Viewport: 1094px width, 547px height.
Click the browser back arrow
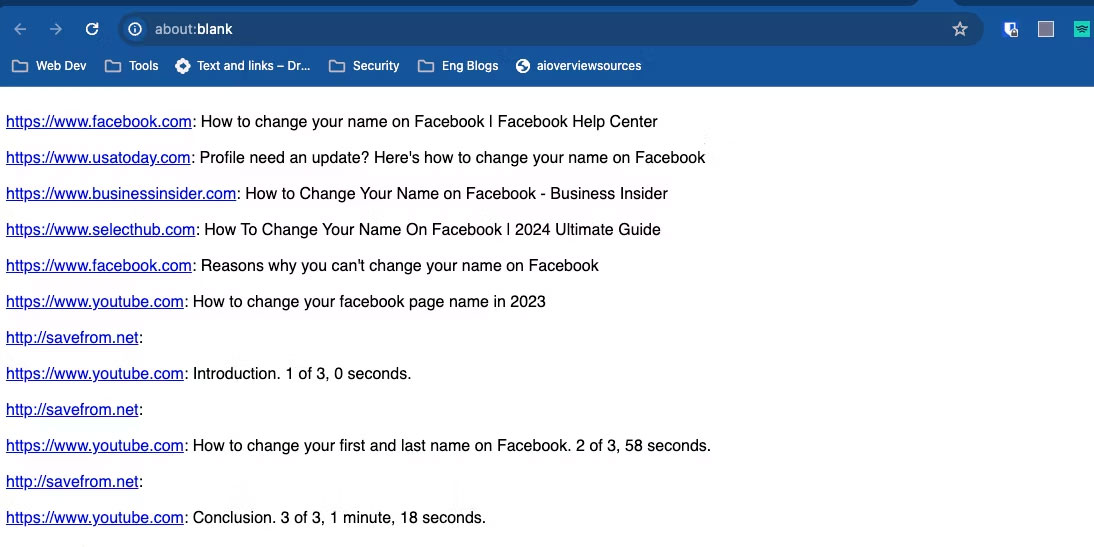tap(20, 29)
